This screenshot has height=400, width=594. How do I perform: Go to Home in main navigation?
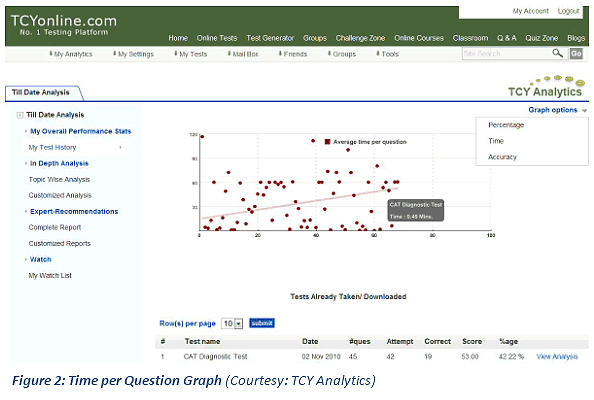click(x=178, y=38)
